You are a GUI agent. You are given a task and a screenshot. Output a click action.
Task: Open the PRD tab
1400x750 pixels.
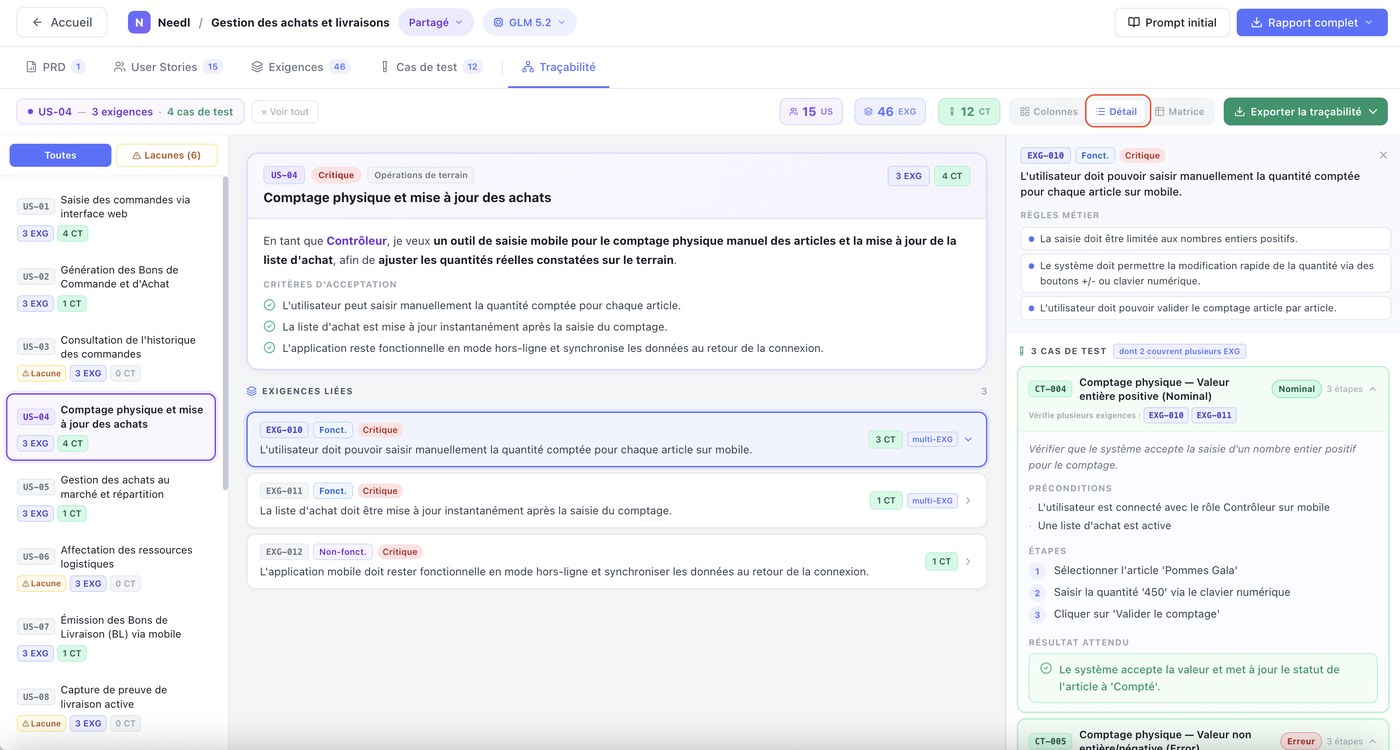point(55,67)
